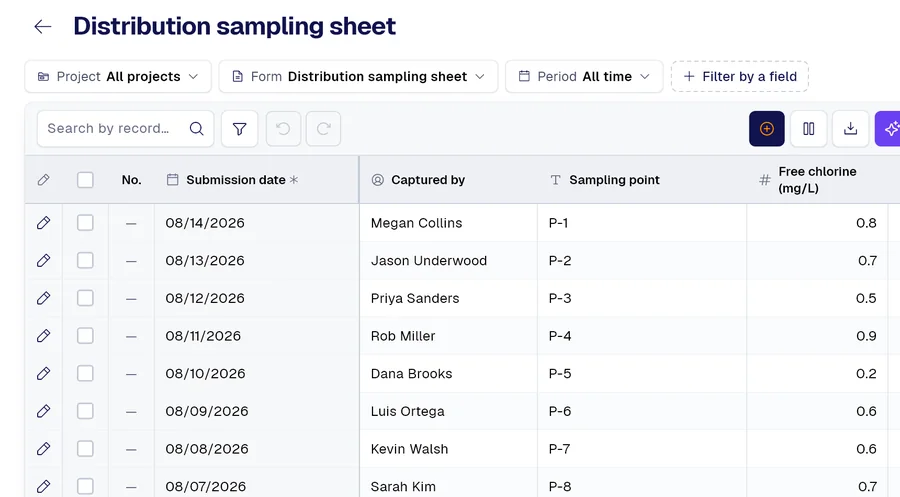Image resolution: width=900 pixels, height=497 pixels.
Task: Click the header pencil edit icon
Action: (43, 180)
